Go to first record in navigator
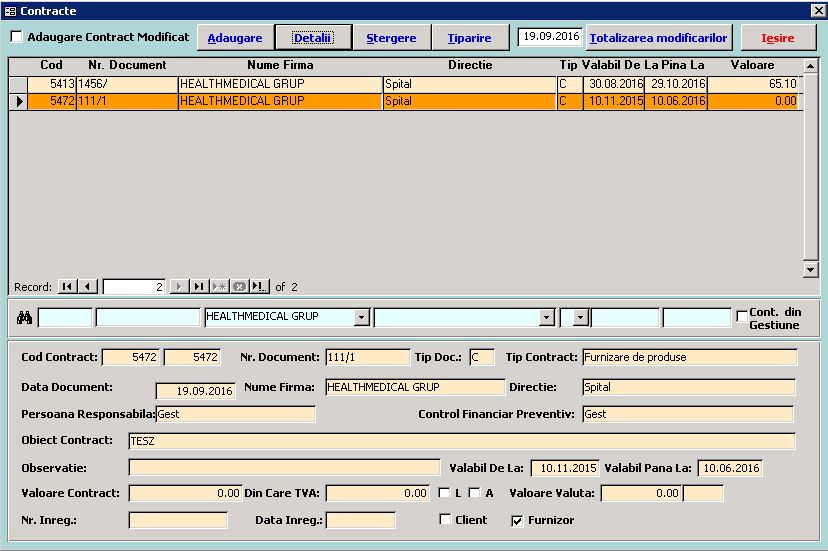 click(67, 287)
